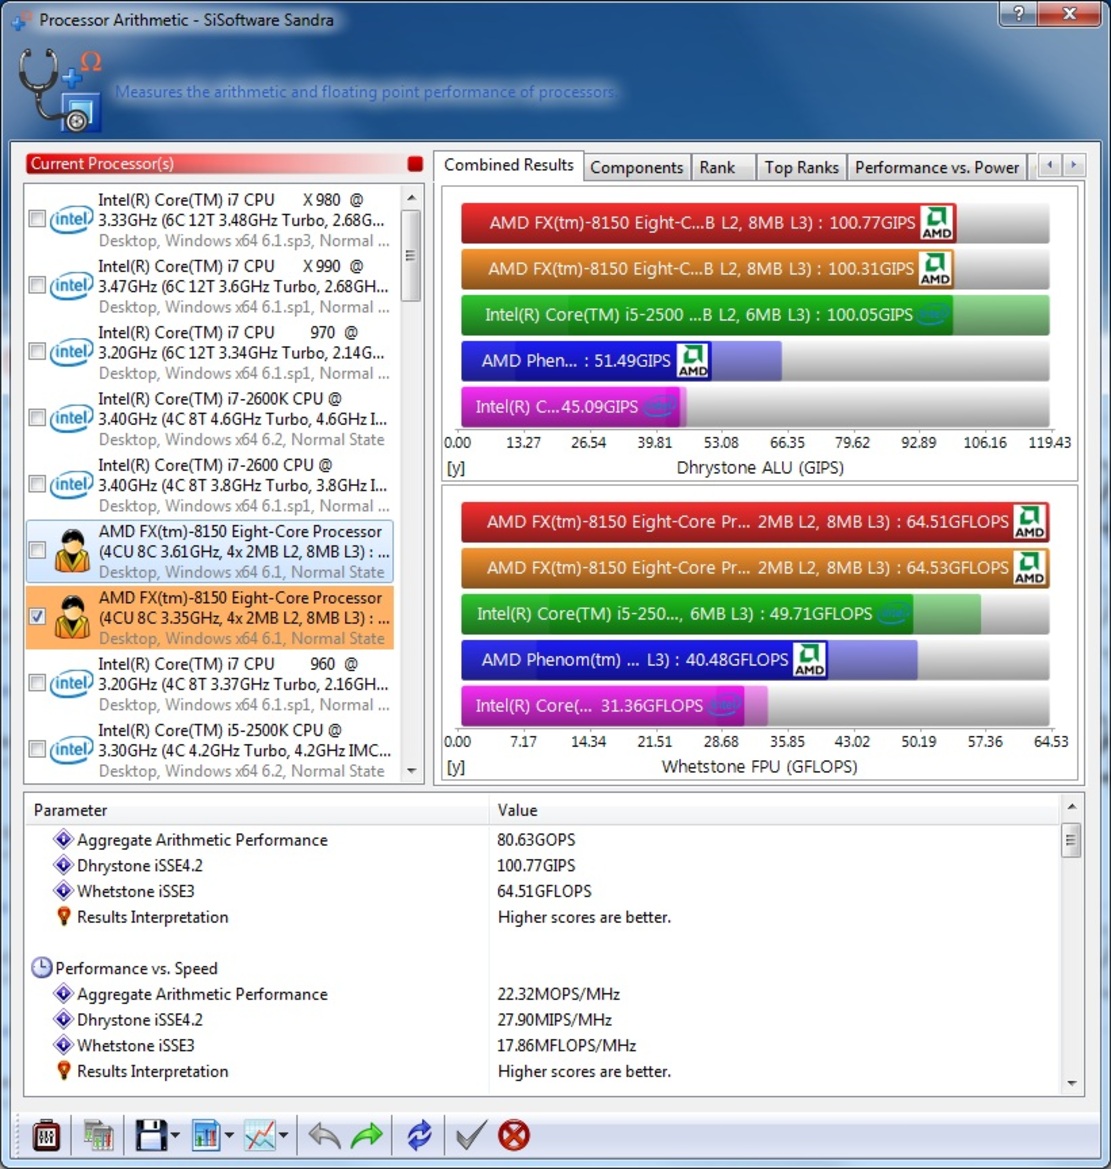Click the [y] label under Dhrystone chart
The height and width of the screenshot is (1169, 1111).
pyautogui.click(x=456, y=468)
